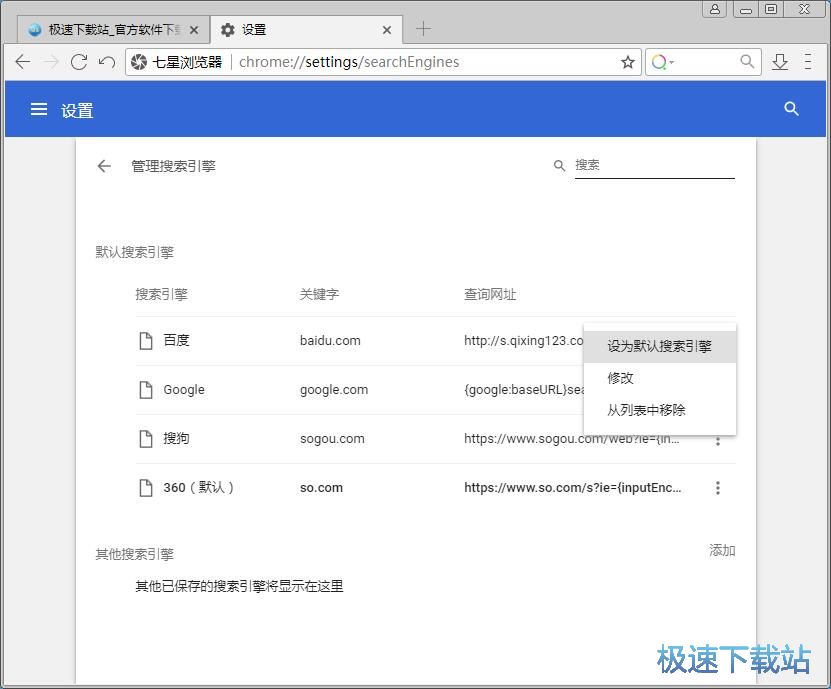Click the magnifier in the toolbar search box
The image size is (831, 689).
[747, 61]
